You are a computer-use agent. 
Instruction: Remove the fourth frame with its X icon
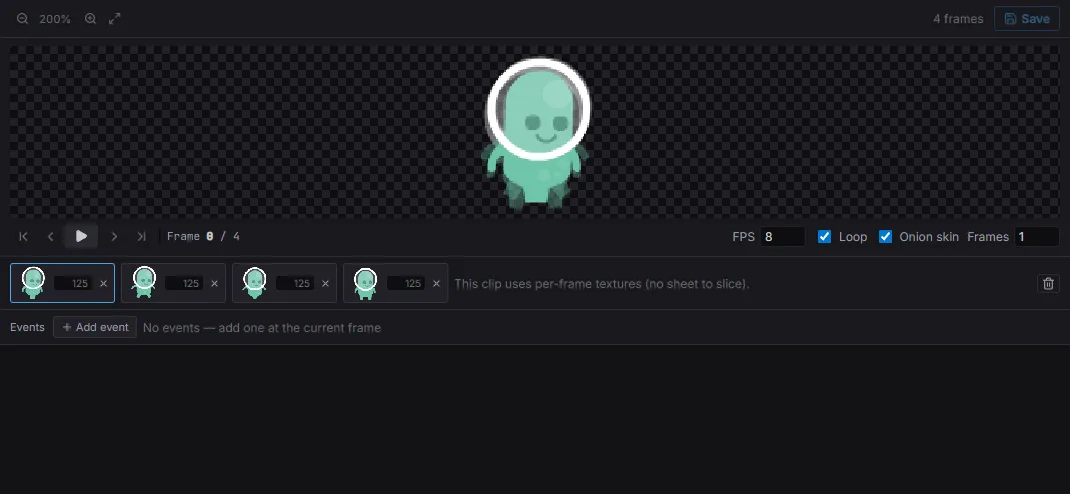pyautogui.click(x=437, y=284)
